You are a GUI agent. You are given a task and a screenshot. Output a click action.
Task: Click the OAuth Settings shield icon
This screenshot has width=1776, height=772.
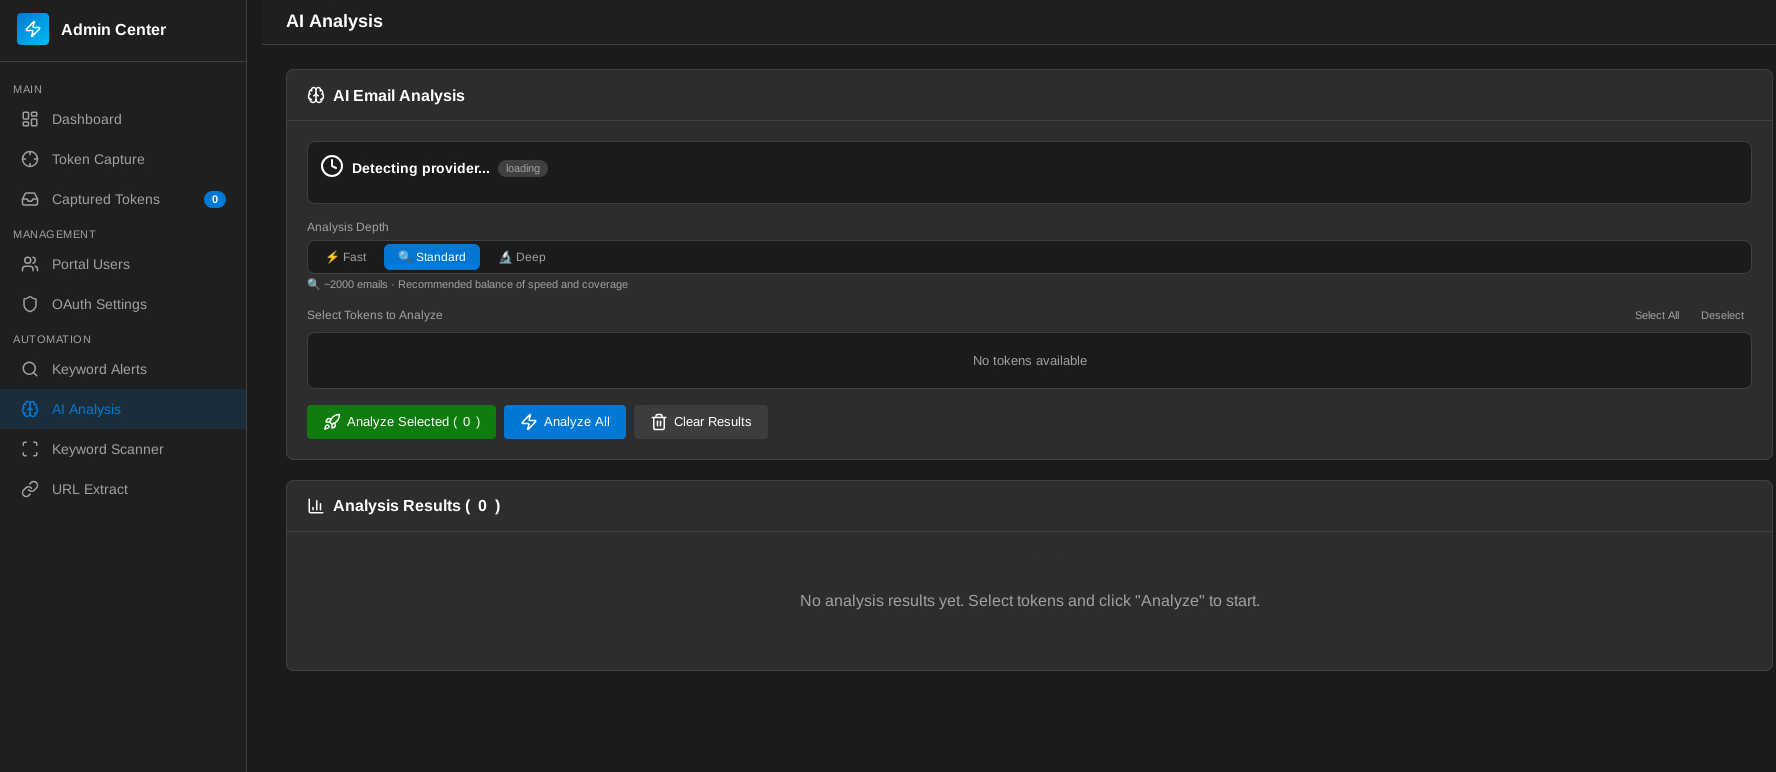coord(30,304)
